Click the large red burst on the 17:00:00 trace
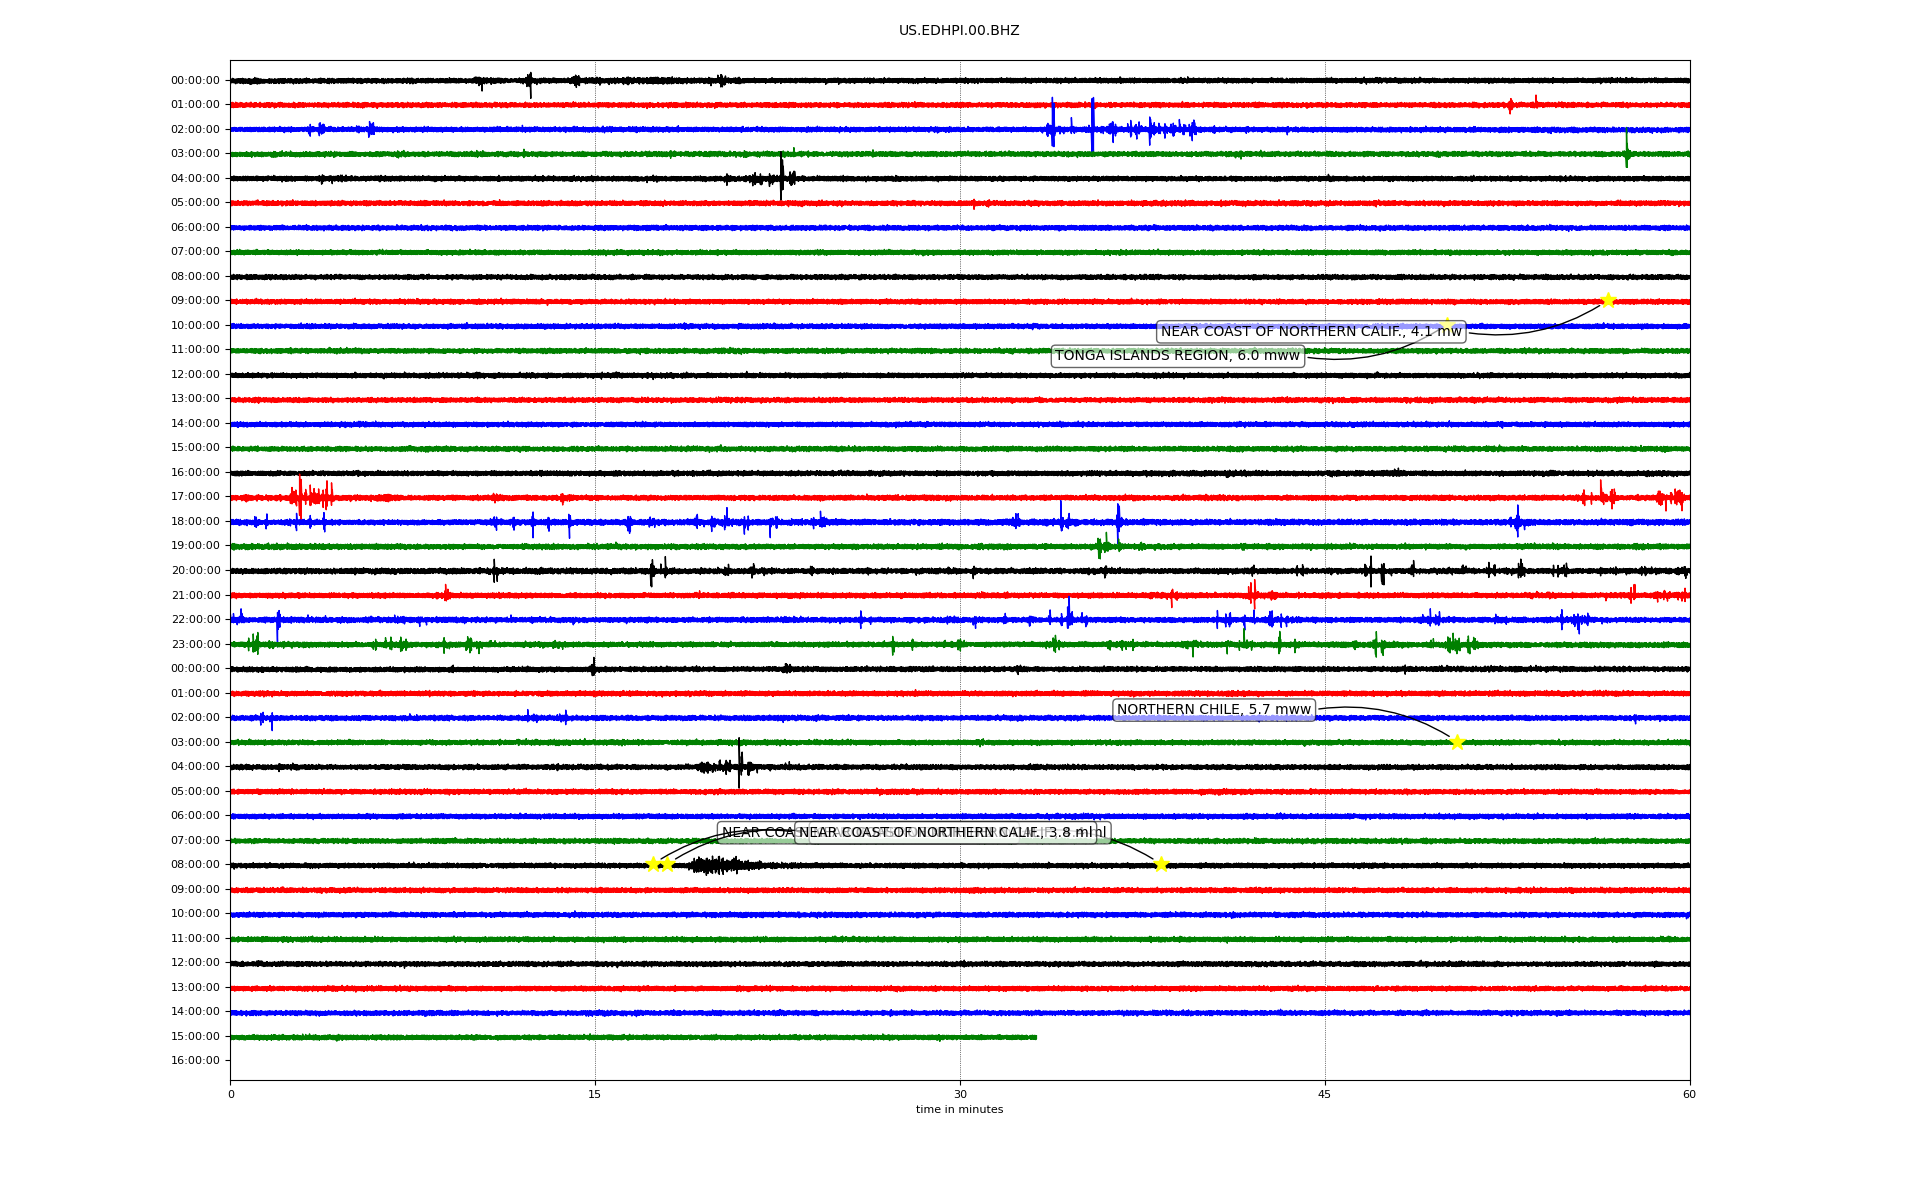This screenshot has height=1200, width=1920. 311,496
